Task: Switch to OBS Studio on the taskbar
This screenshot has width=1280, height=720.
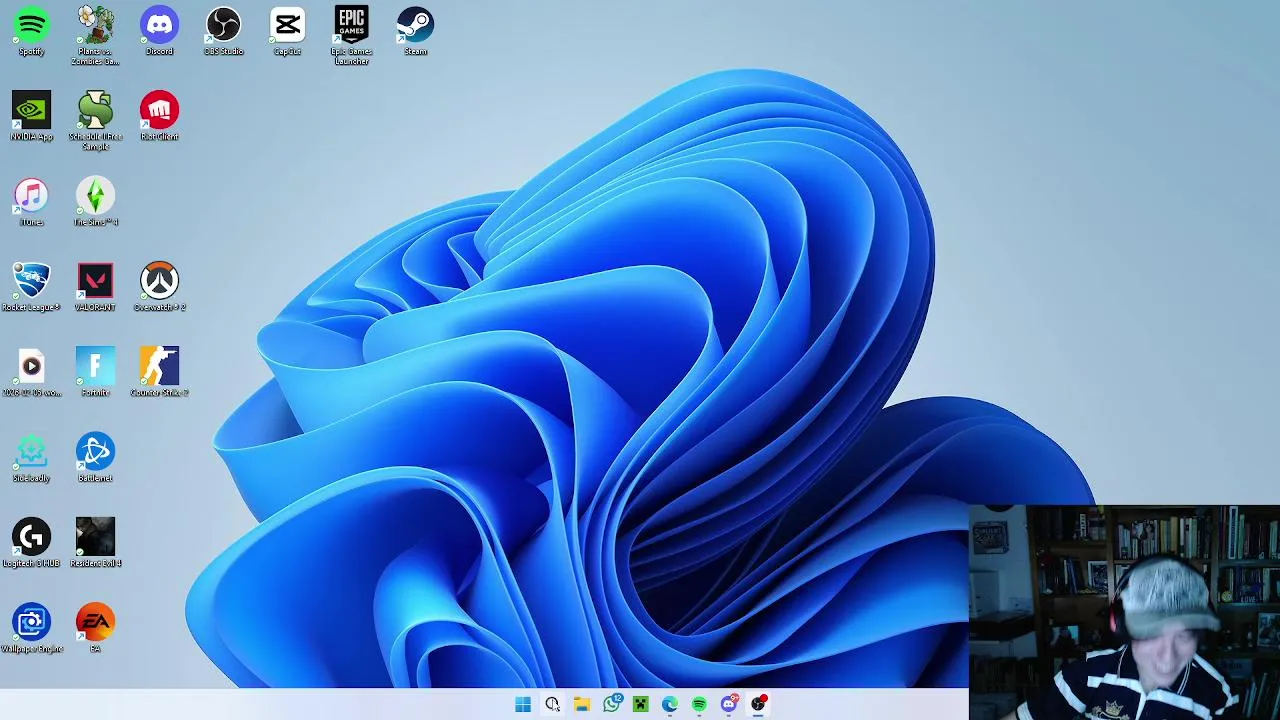Action: pyautogui.click(x=758, y=705)
